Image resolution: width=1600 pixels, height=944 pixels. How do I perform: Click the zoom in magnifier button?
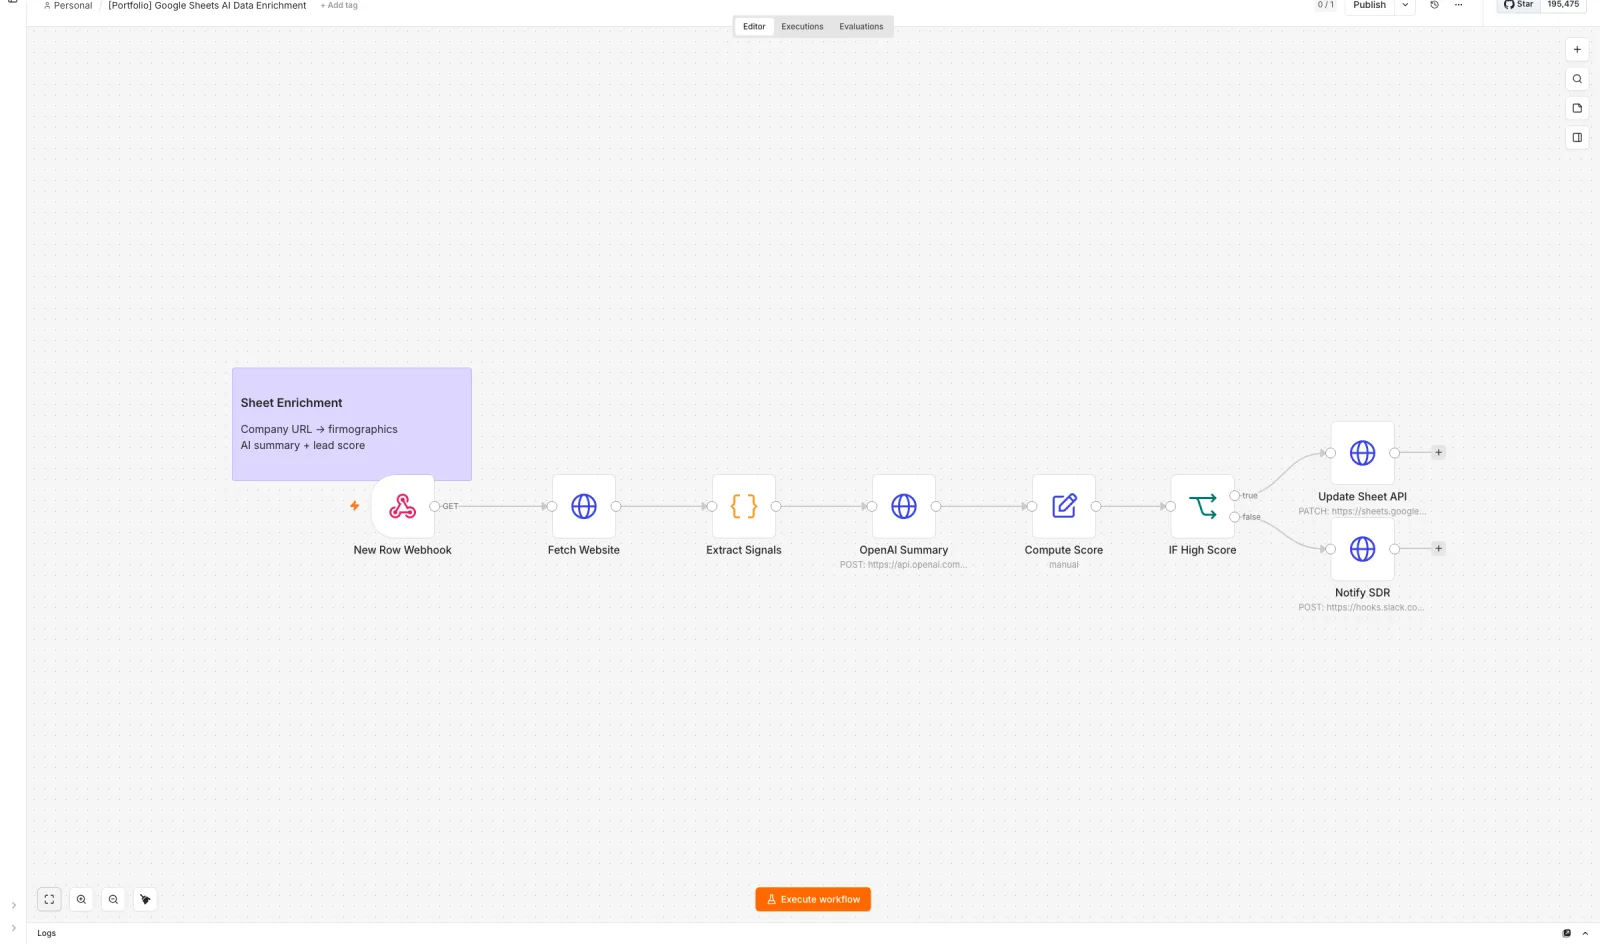coord(81,899)
